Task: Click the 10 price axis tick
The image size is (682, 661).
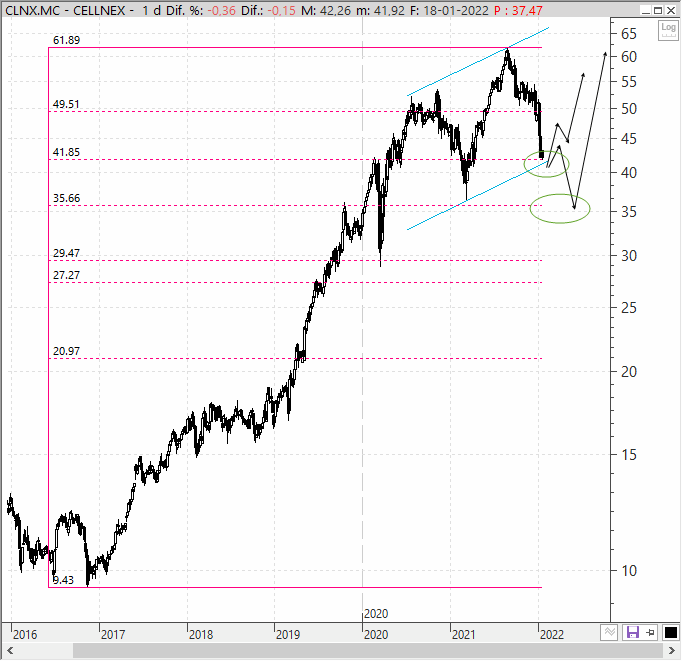Action: 629,571
